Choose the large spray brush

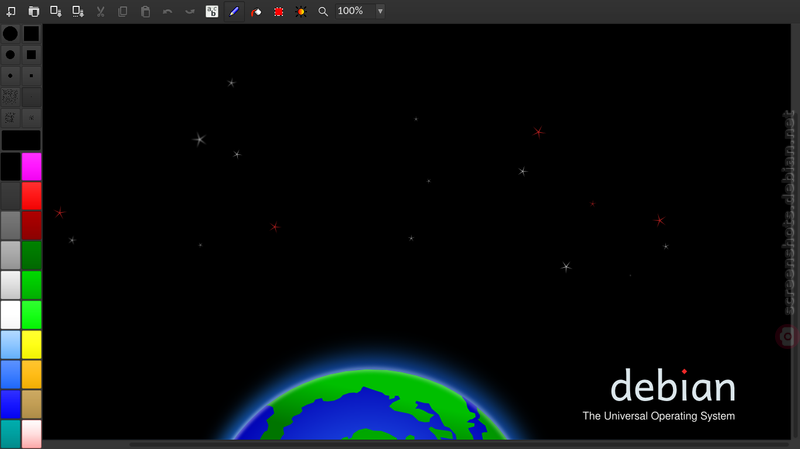pos(10,96)
